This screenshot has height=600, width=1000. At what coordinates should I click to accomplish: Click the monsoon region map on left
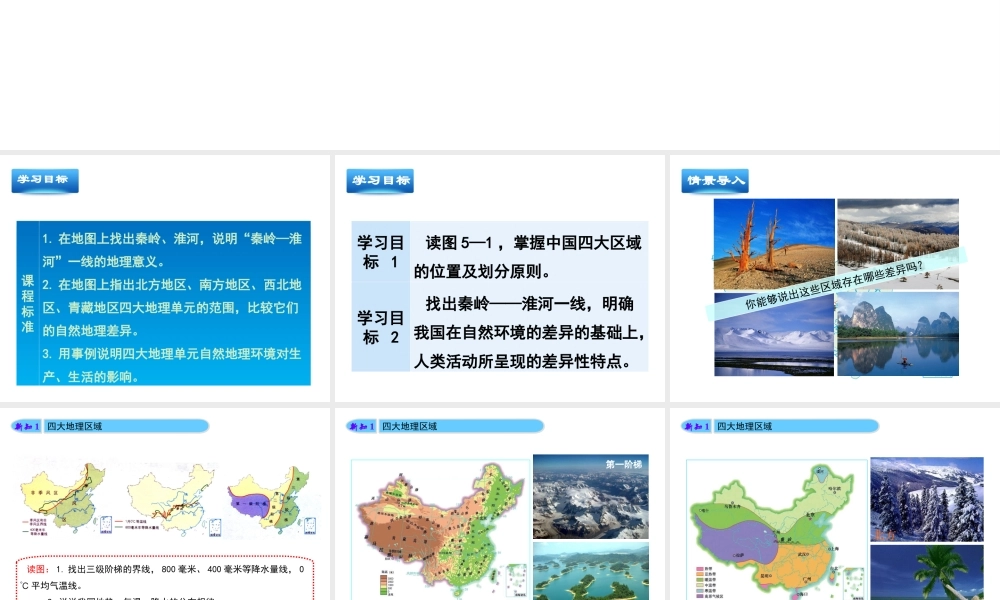(66, 499)
